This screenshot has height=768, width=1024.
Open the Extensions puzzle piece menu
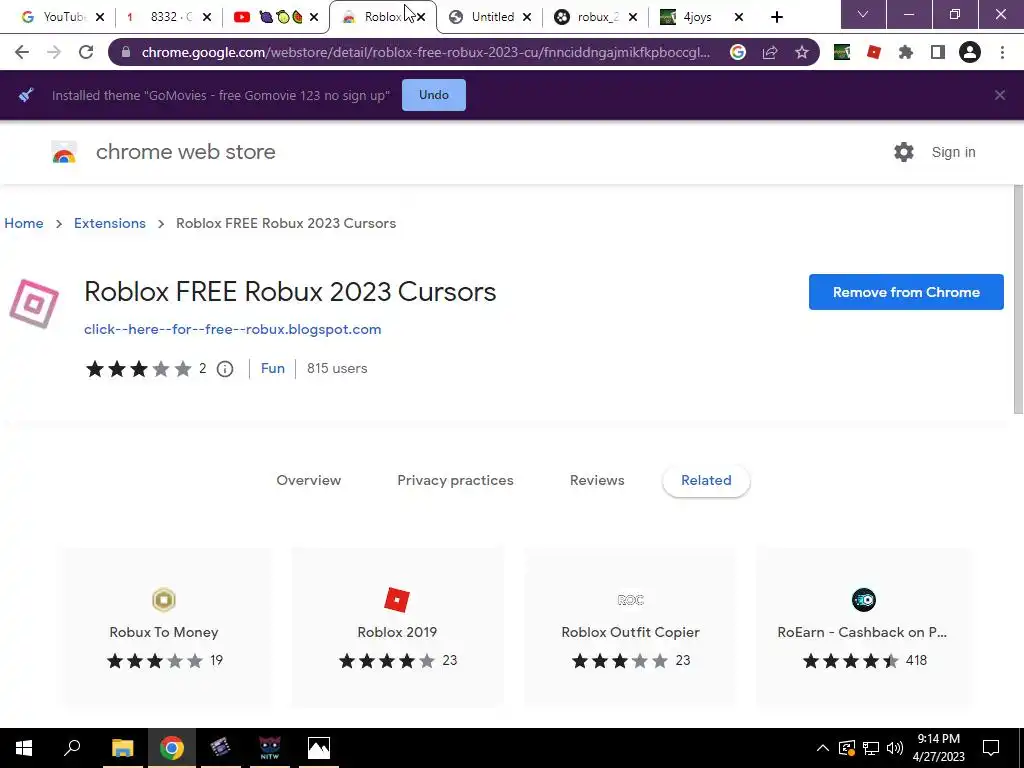click(x=906, y=52)
